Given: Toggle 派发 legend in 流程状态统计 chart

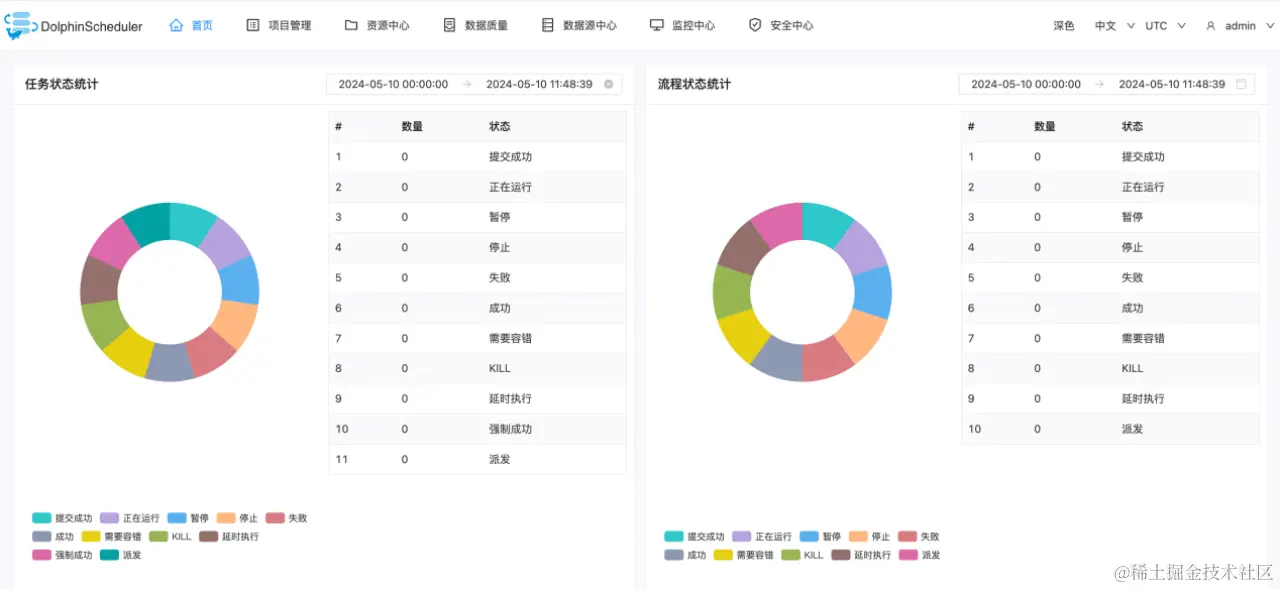Looking at the screenshot, I should click(919, 554).
